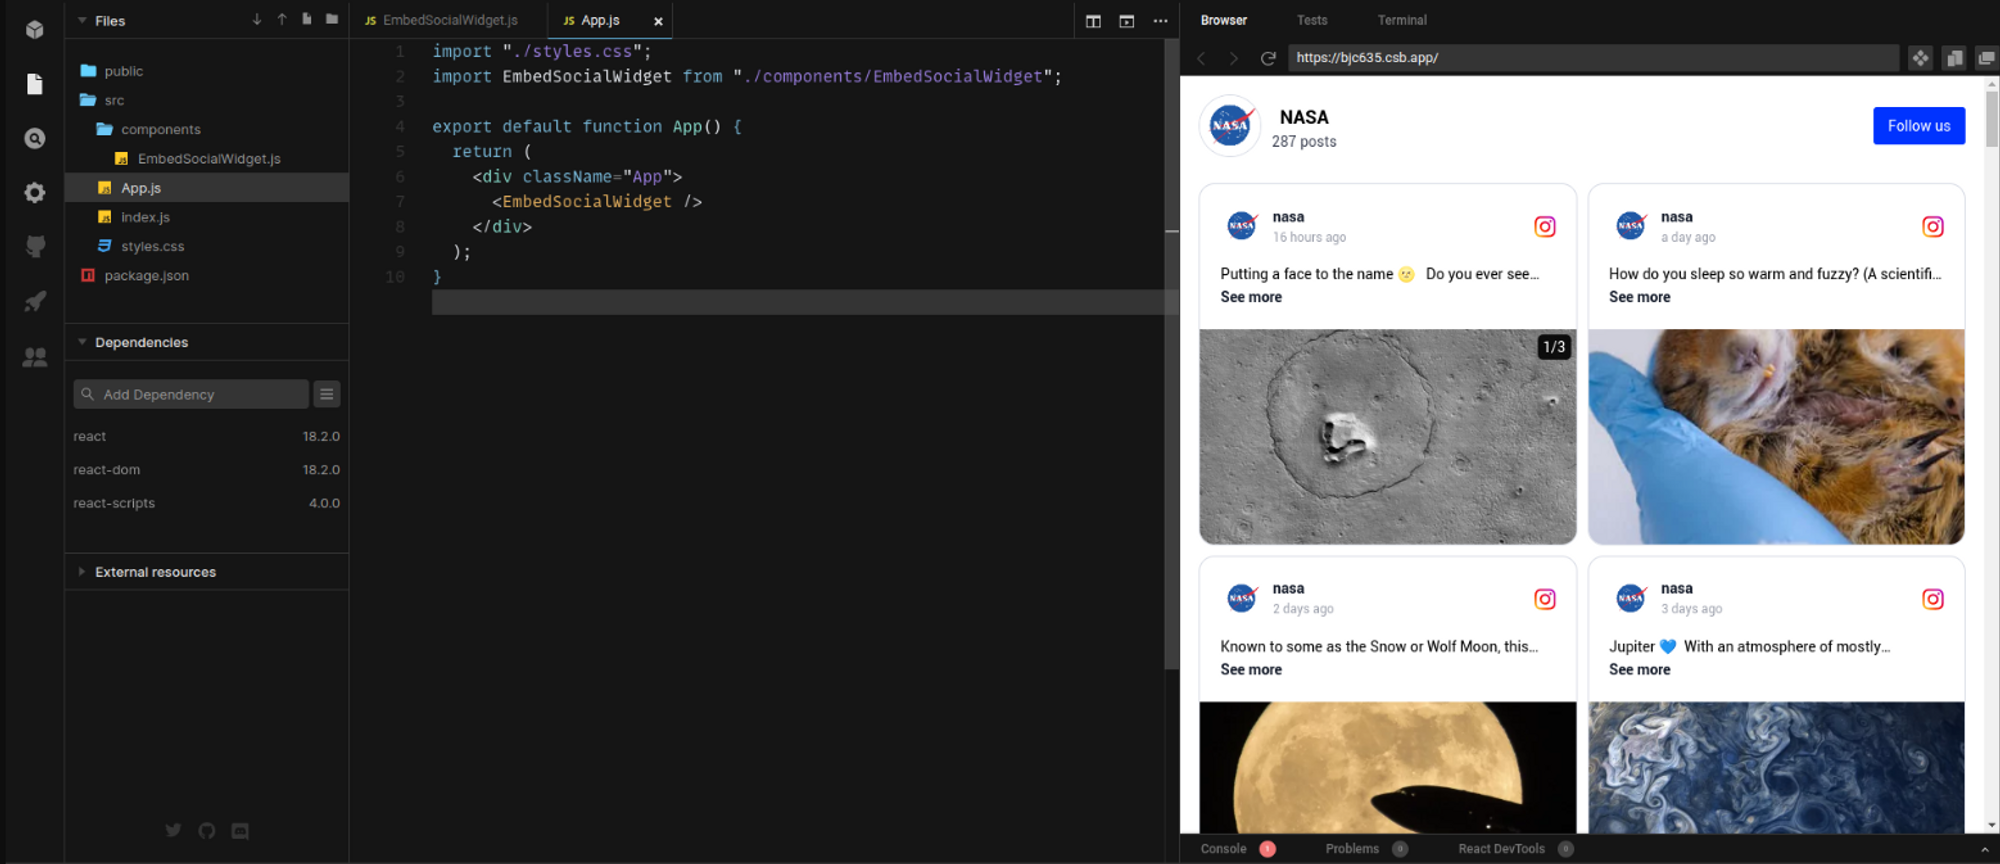Open the Deployment rocket sidebar icon
This screenshot has width=2000, height=864.
[x=35, y=301]
